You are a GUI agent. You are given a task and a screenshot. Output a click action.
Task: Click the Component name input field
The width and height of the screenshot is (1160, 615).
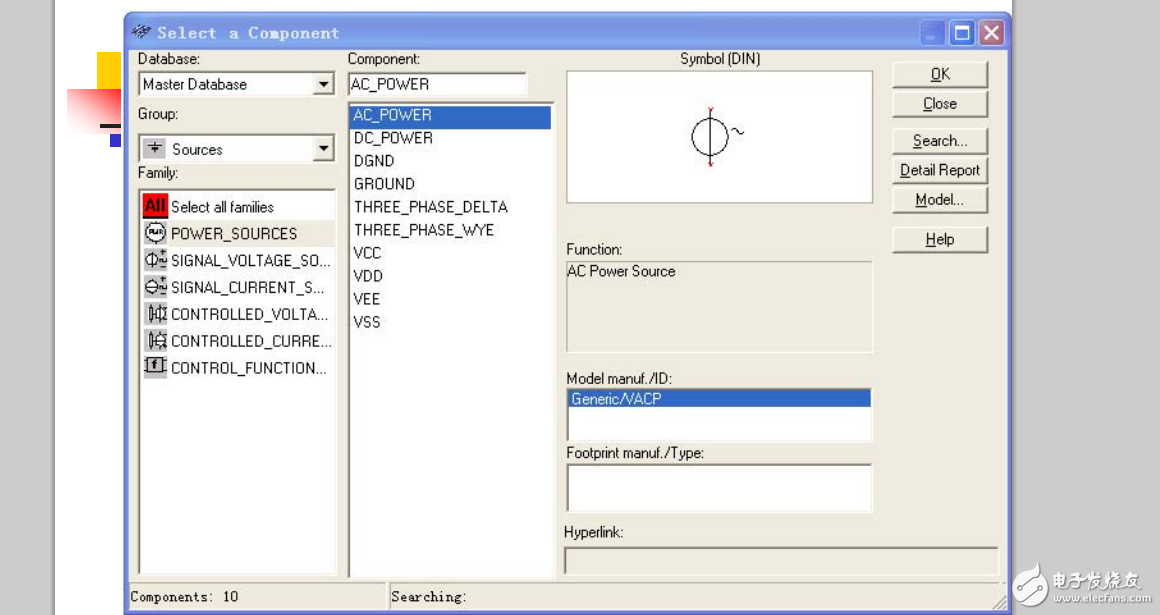(x=437, y=85)
